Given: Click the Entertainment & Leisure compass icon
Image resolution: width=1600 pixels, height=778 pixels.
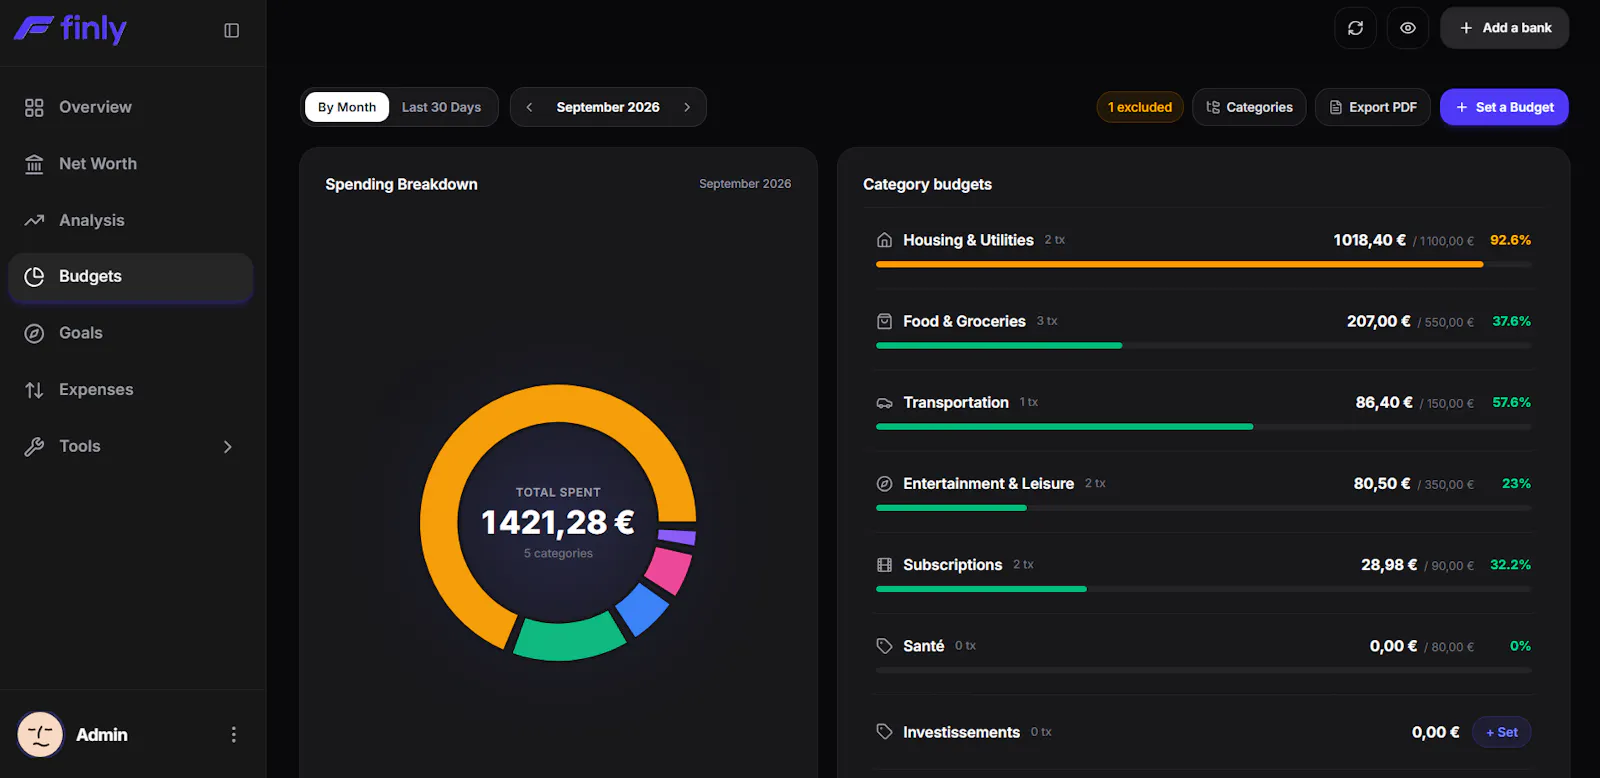Looking at the screenshot, I should [884, 484].
